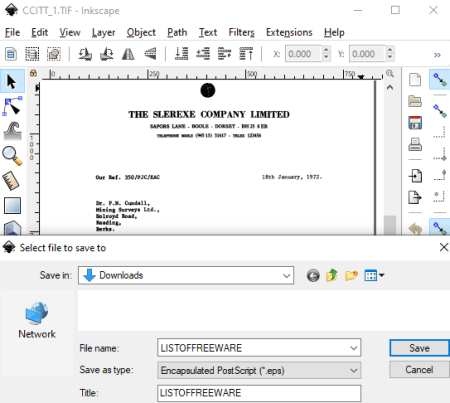This screenshot has height=403, width=450.
Task: Open the Layer menu
Action: coord(103,32)
